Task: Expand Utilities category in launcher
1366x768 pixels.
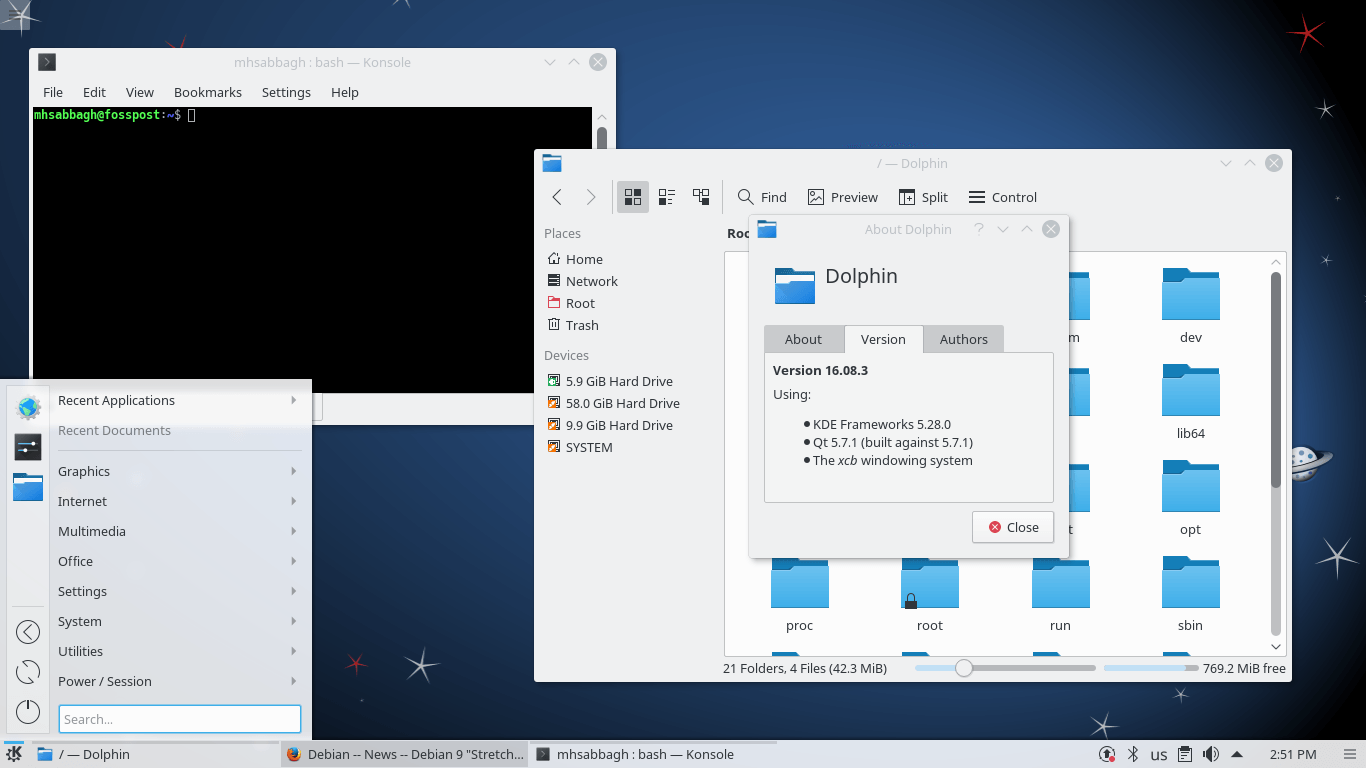Action: [x=178, y=651]
